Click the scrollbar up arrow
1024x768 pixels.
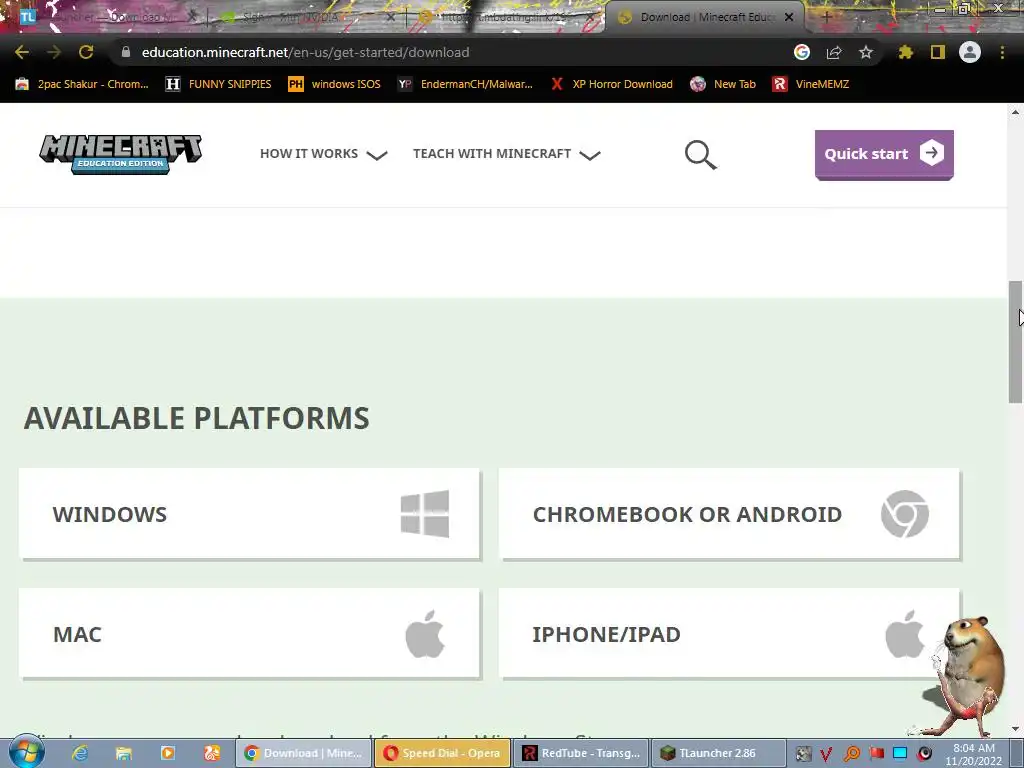[x=1015, y=112]
